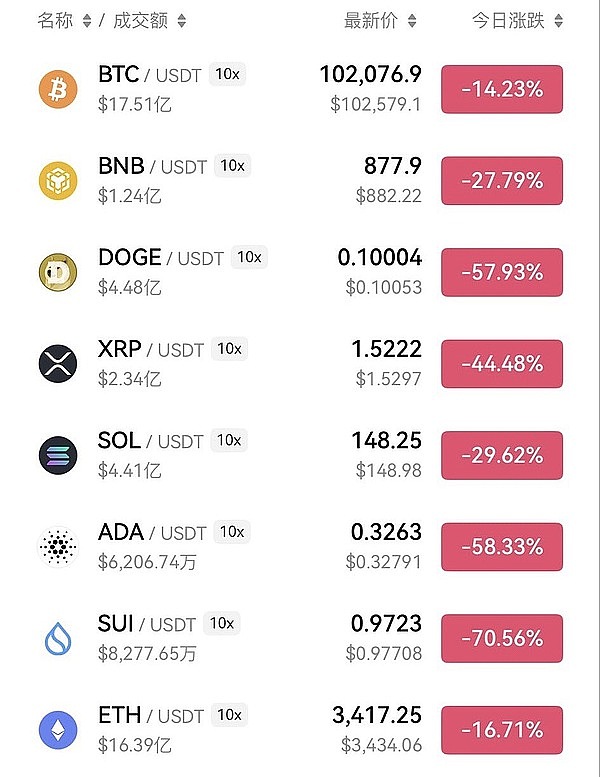Viewport: 600px width, 777px height.
Task: Open the XRP / USDT pair
Action: pos(150,349)
